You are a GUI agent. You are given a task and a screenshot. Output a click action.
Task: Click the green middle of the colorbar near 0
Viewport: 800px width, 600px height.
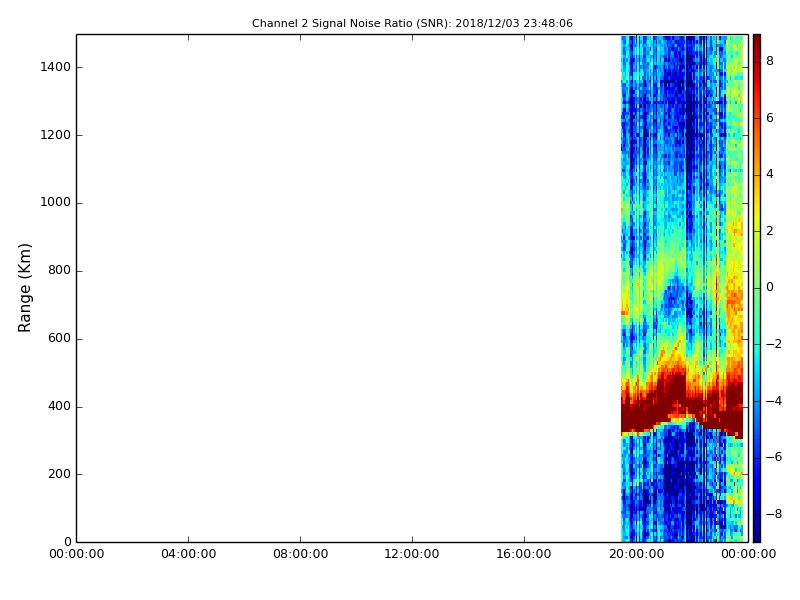tap(757, 287)
